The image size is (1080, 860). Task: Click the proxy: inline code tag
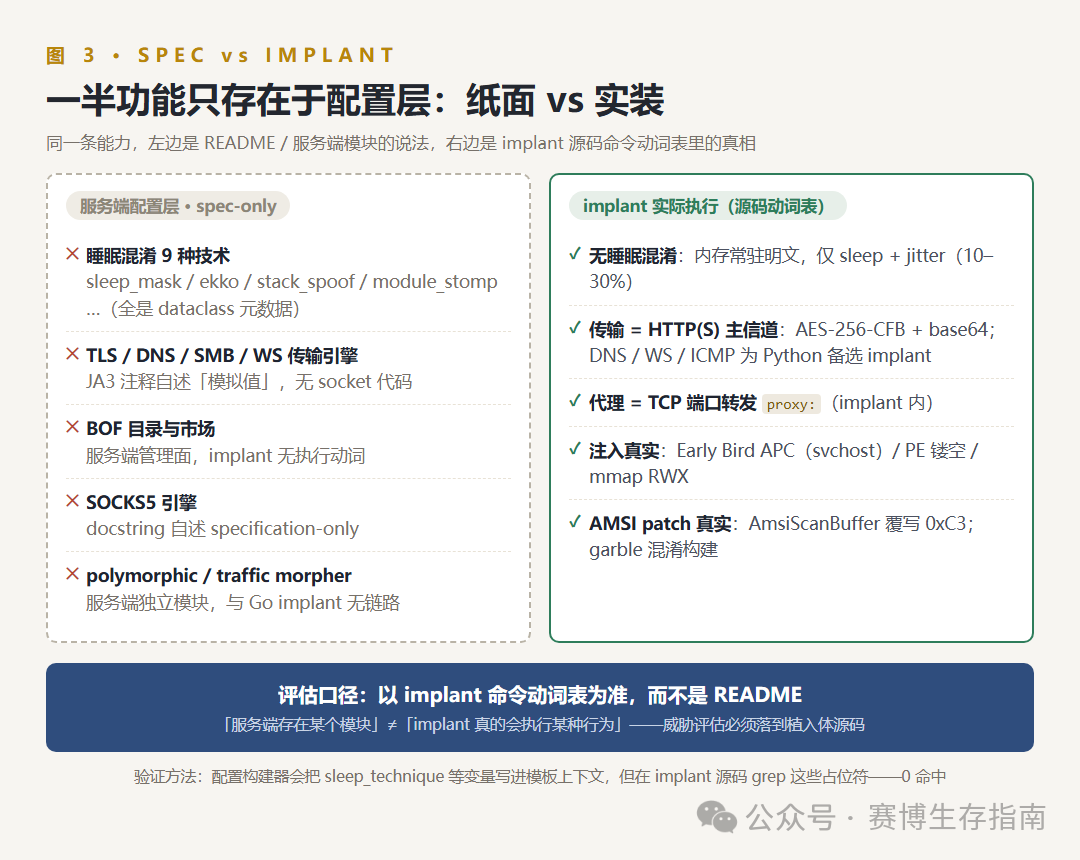pyautogui.click(x=791, y=404)
